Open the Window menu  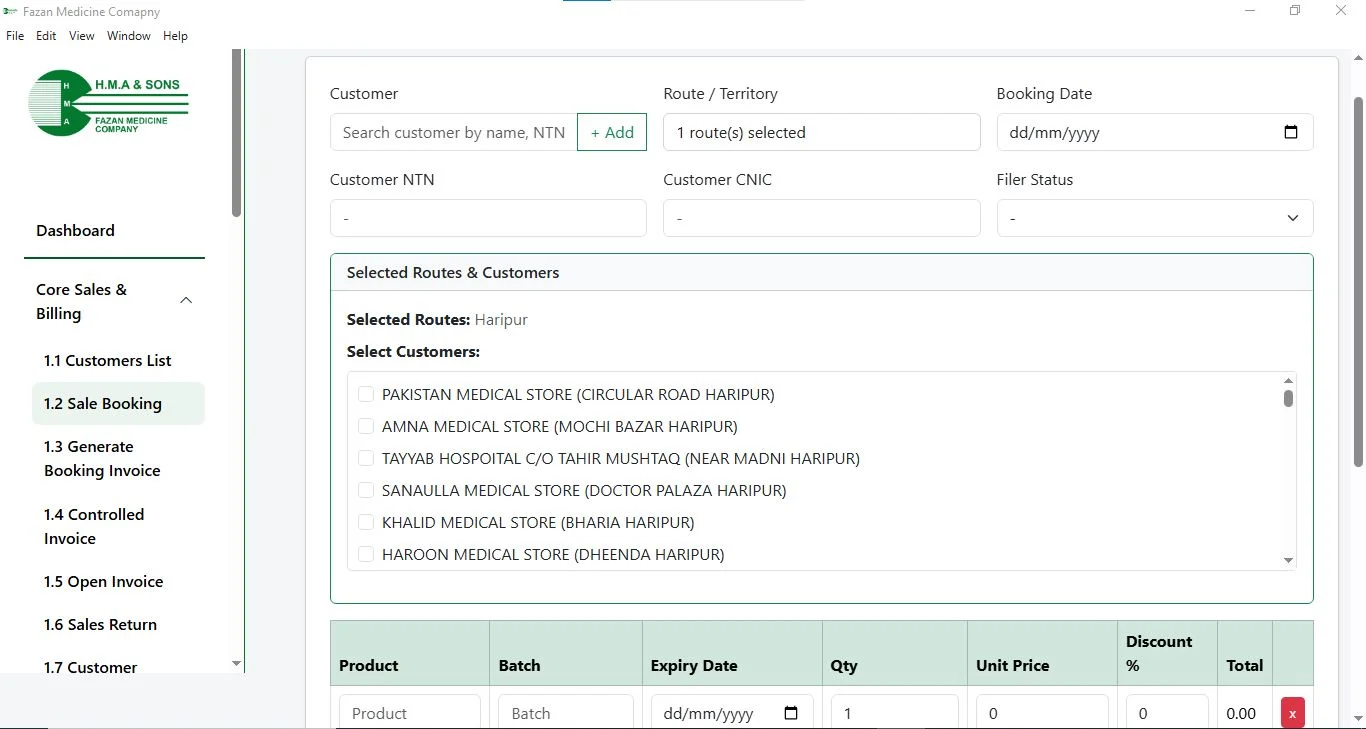129,36
